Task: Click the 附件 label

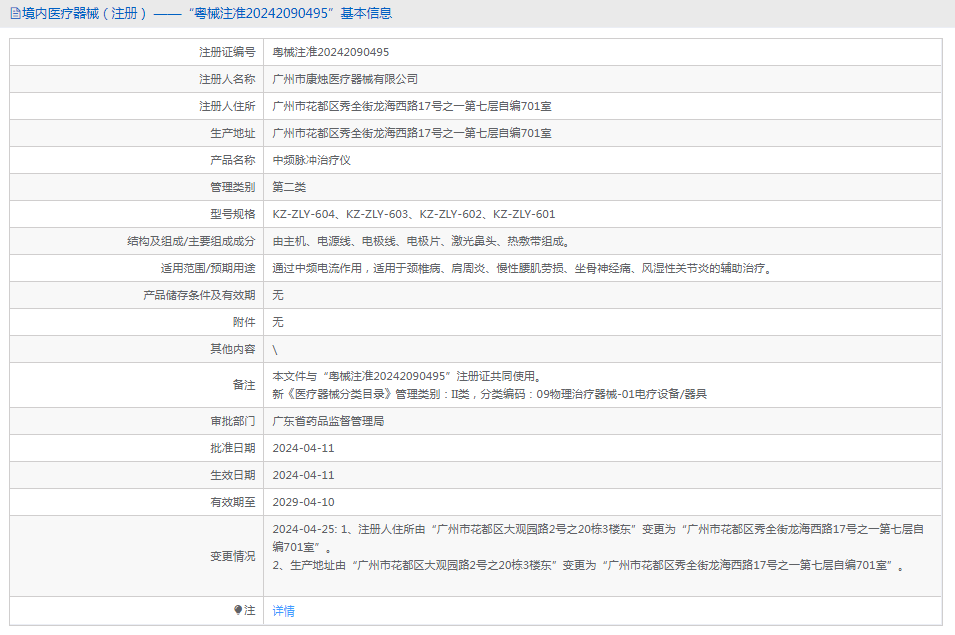Action: 244,322
